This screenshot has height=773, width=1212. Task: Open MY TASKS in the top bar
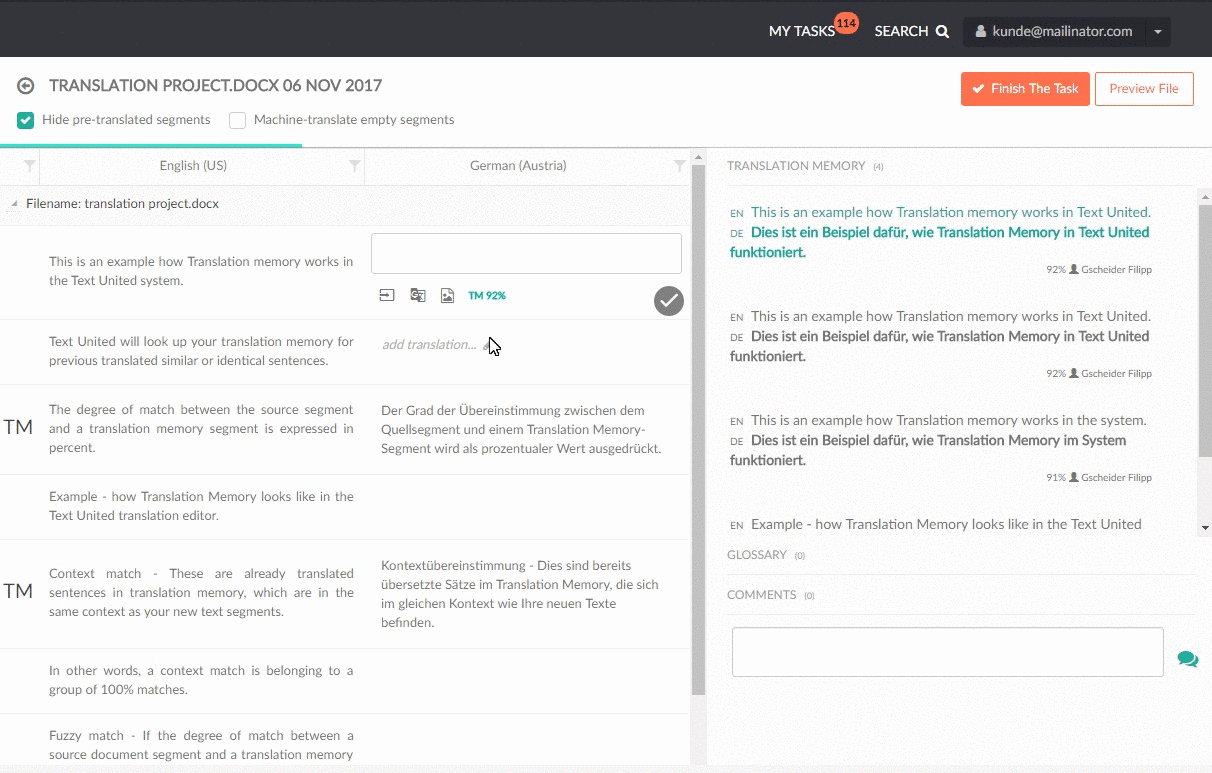(x=802, y=32)
